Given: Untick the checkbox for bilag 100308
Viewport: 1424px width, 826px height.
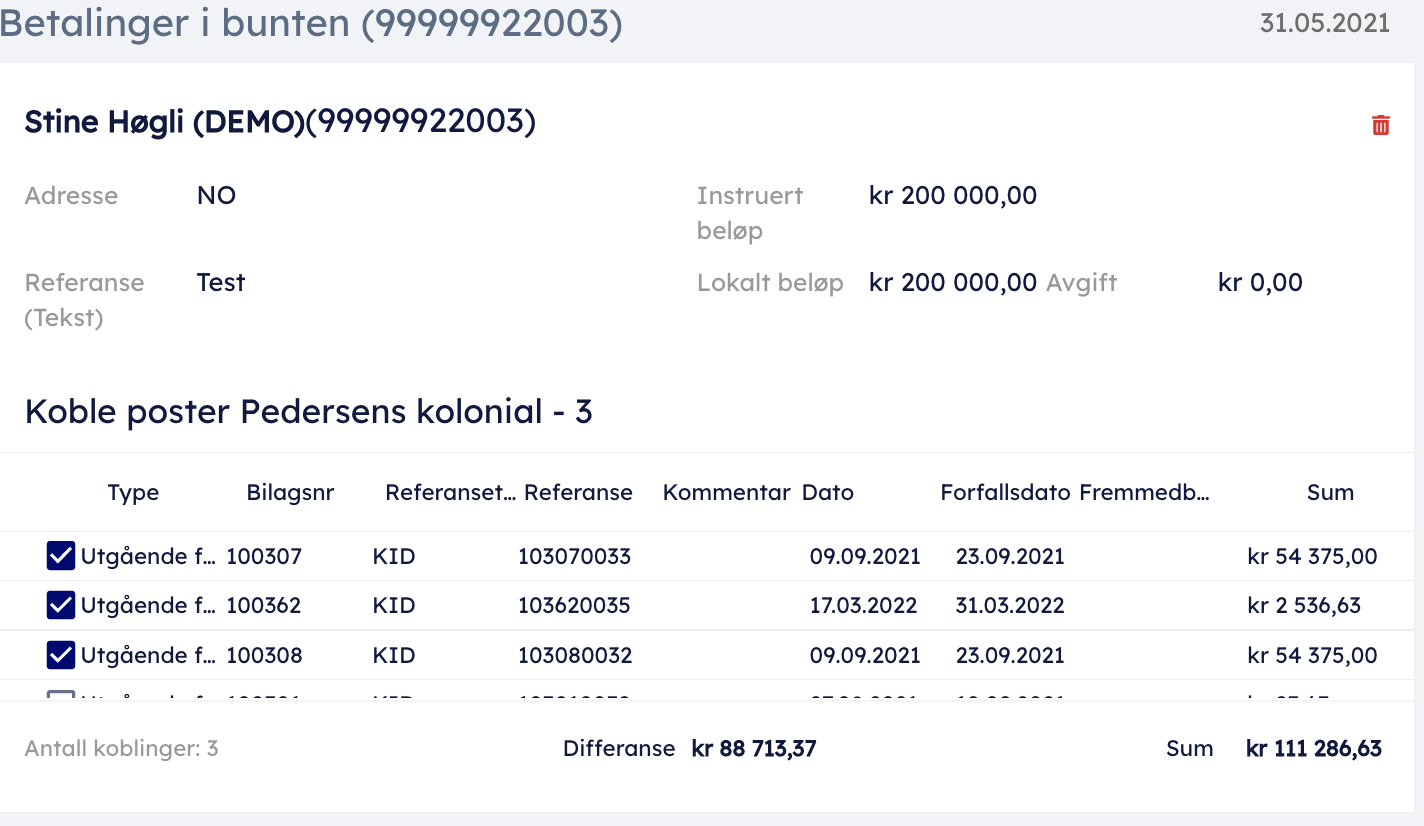Looking at the screenshot, I should tap(61, 655).
